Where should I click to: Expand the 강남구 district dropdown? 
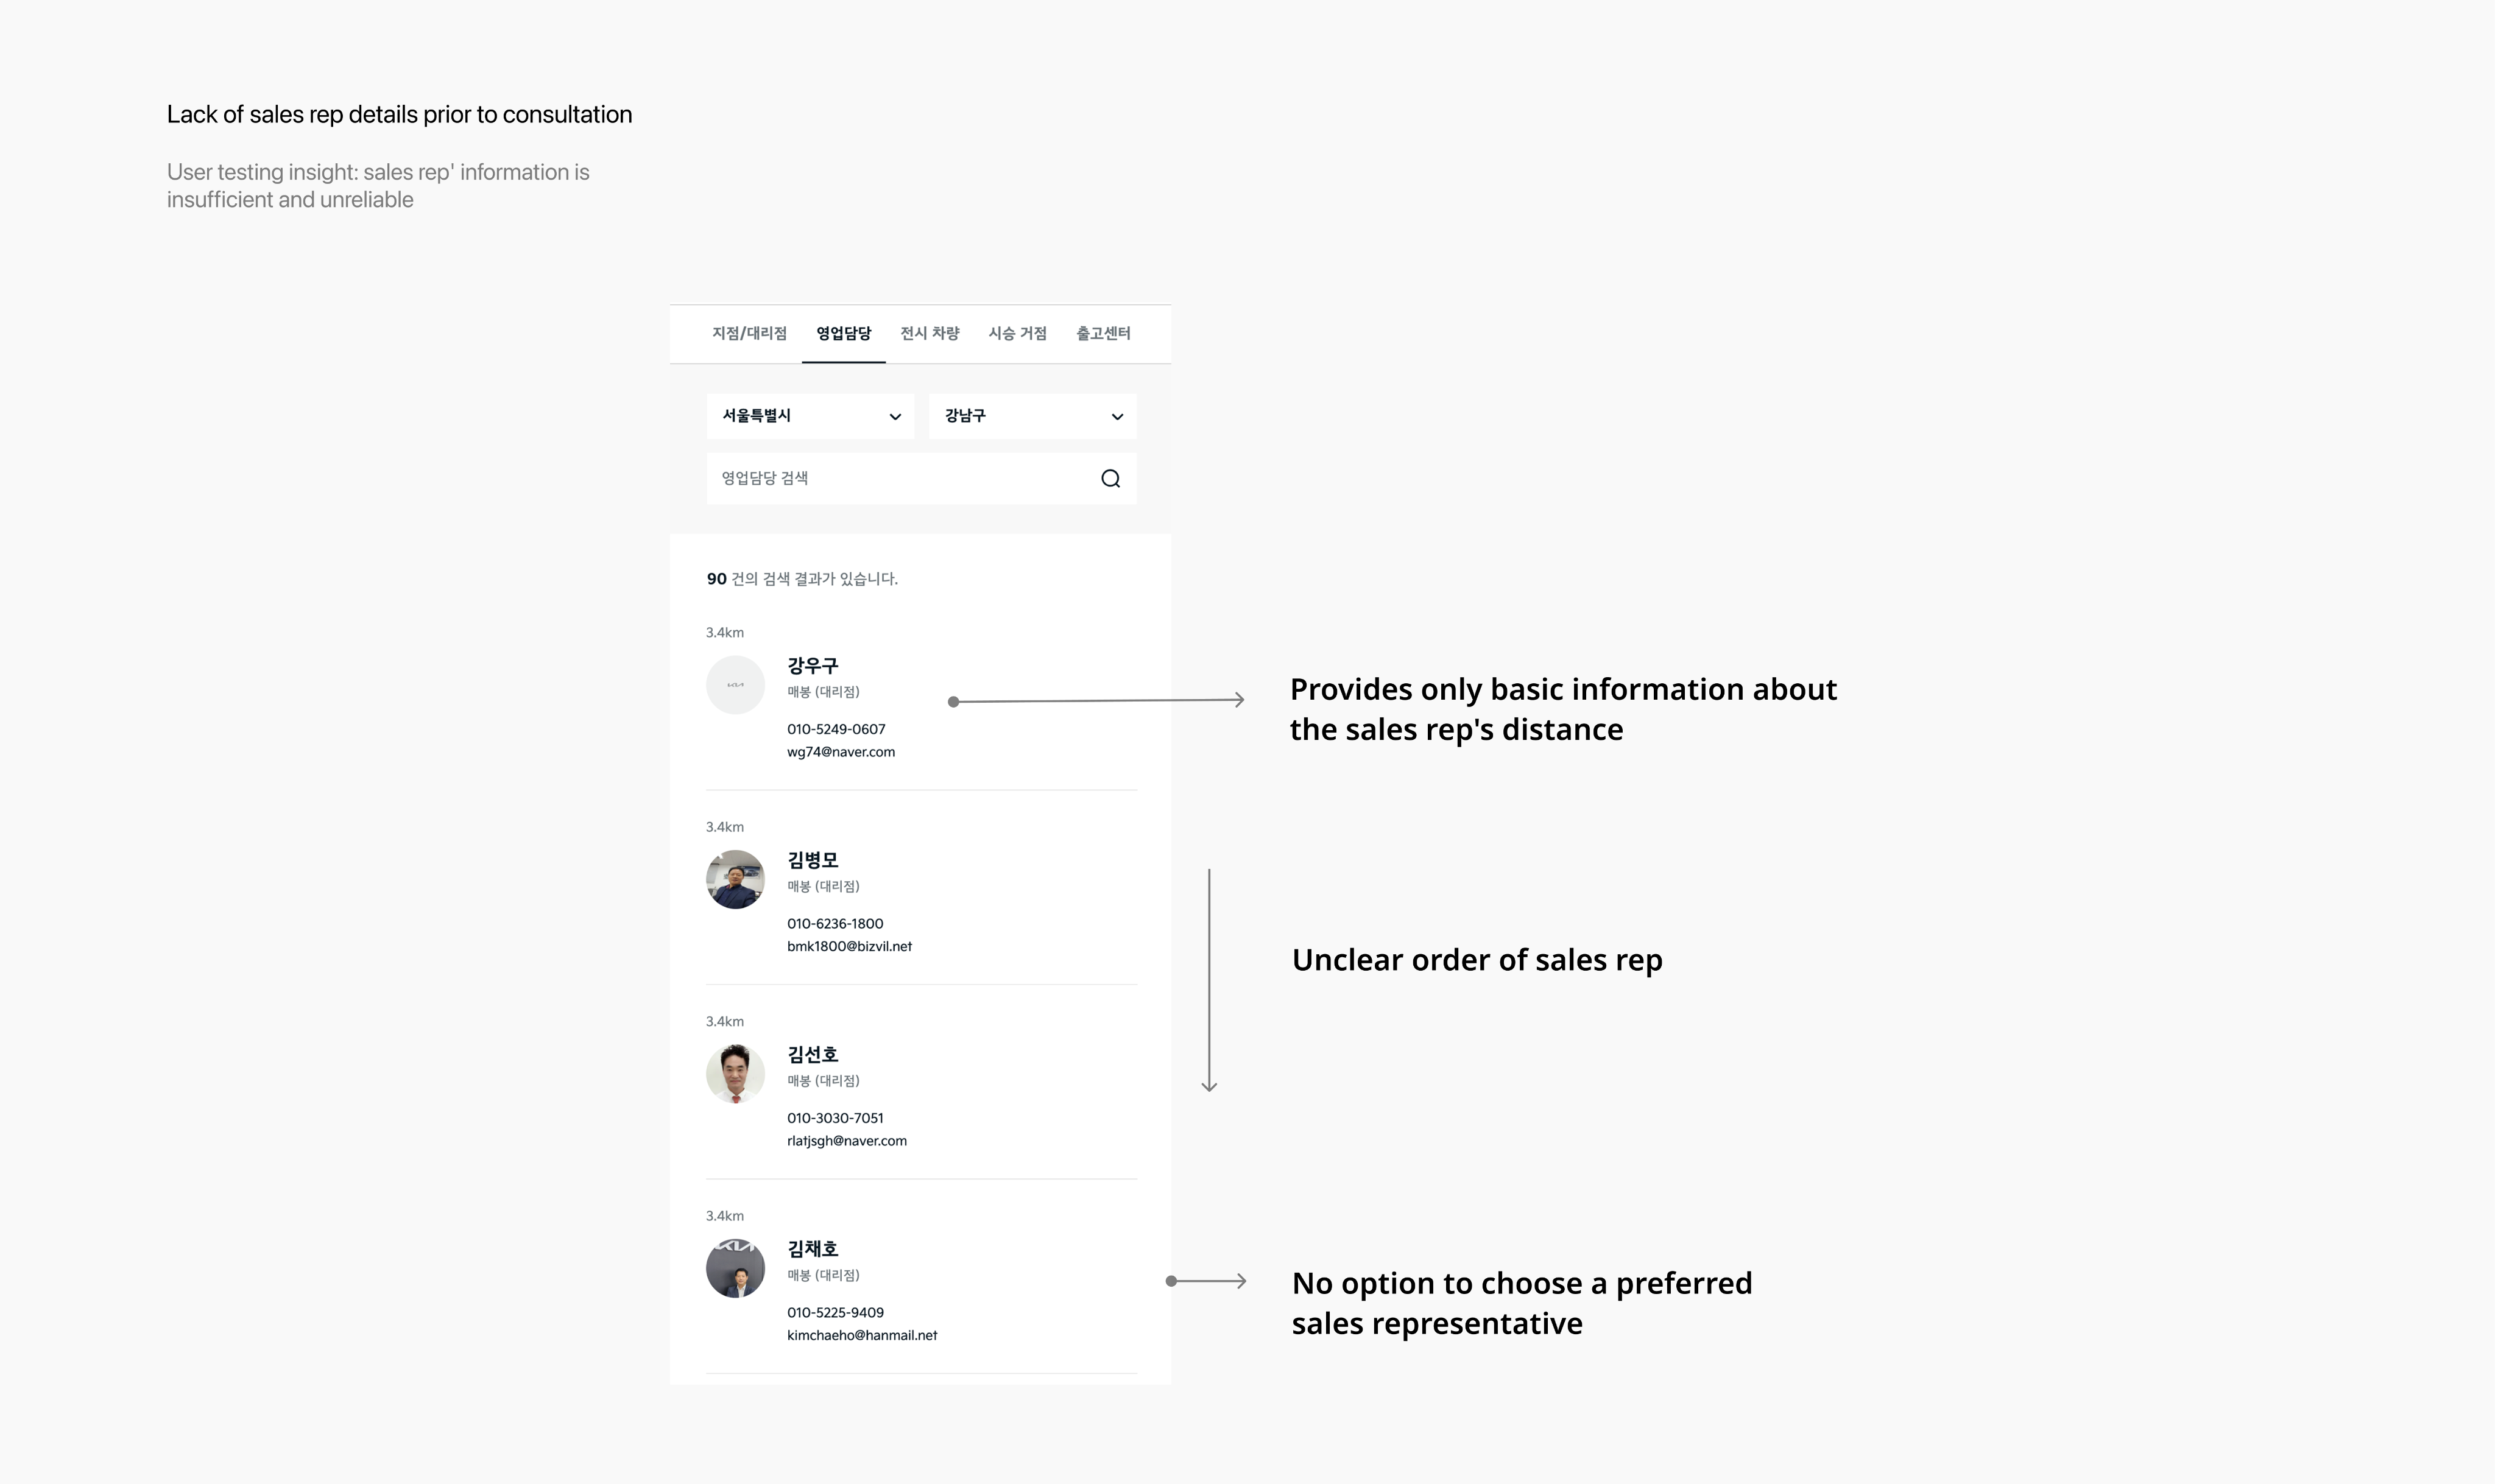[1032, 416]
